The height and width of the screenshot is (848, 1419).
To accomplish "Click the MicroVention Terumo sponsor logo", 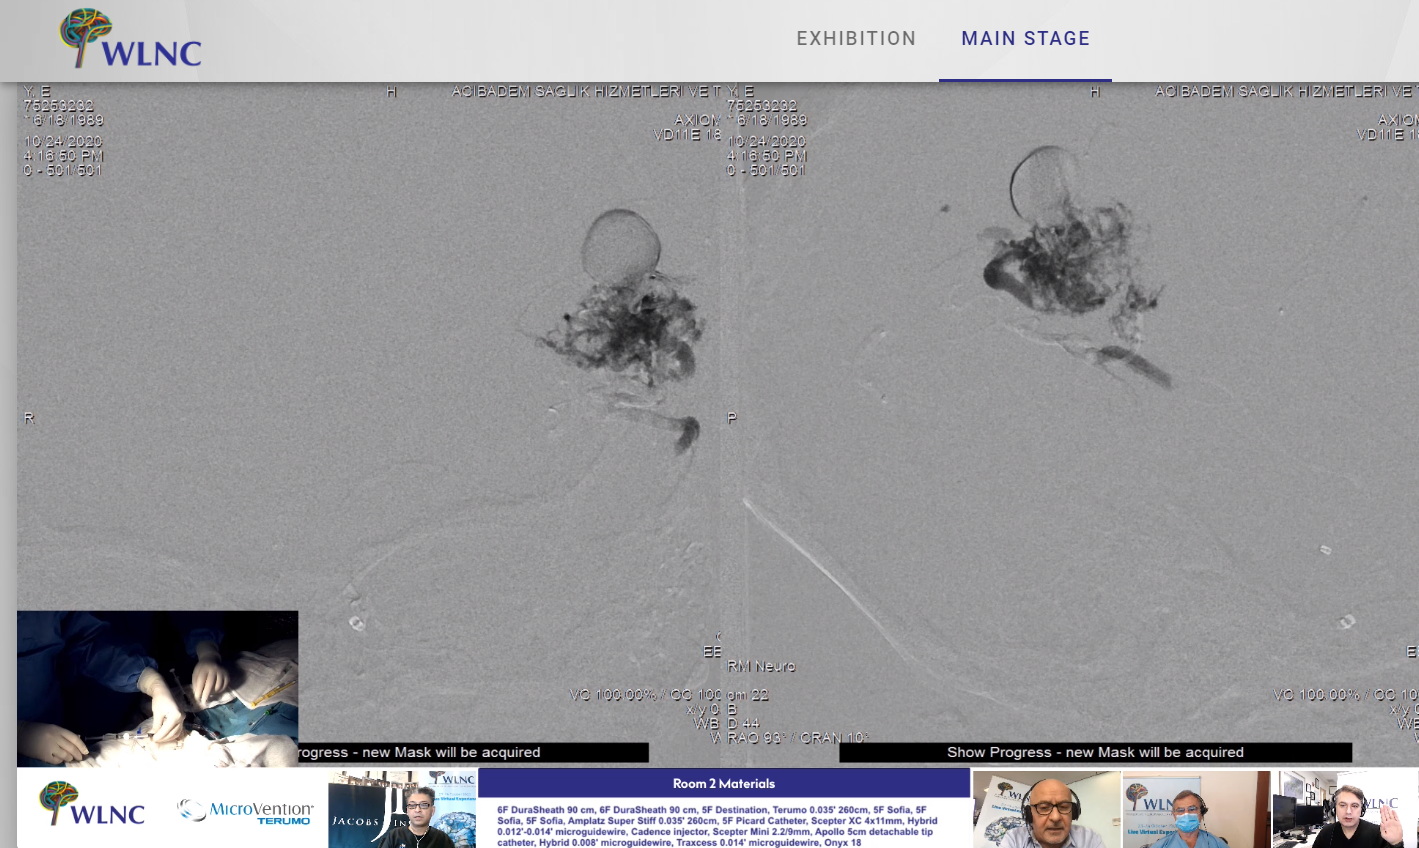I will click(246, 811).
